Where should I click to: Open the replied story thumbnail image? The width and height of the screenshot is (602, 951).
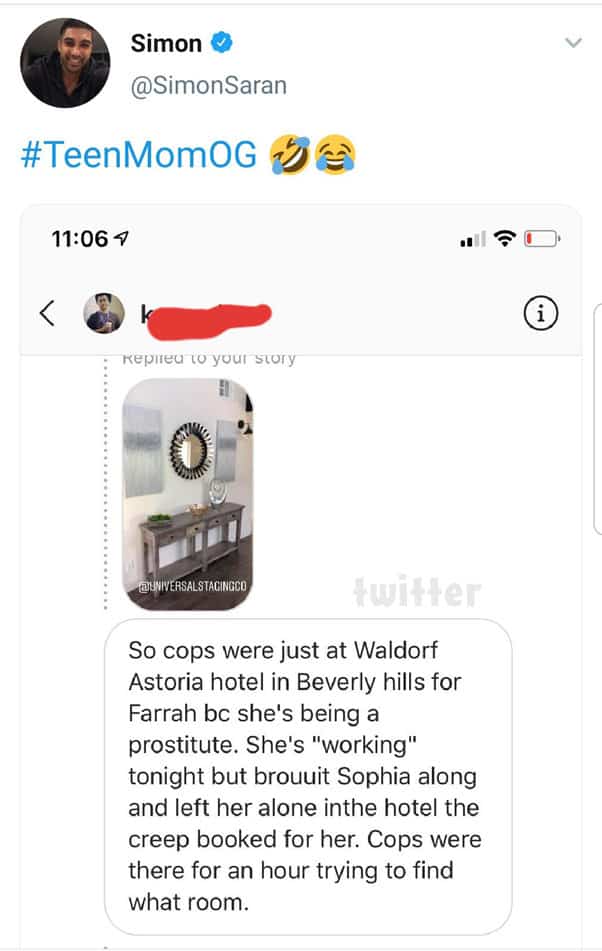(x=188, y=494)
